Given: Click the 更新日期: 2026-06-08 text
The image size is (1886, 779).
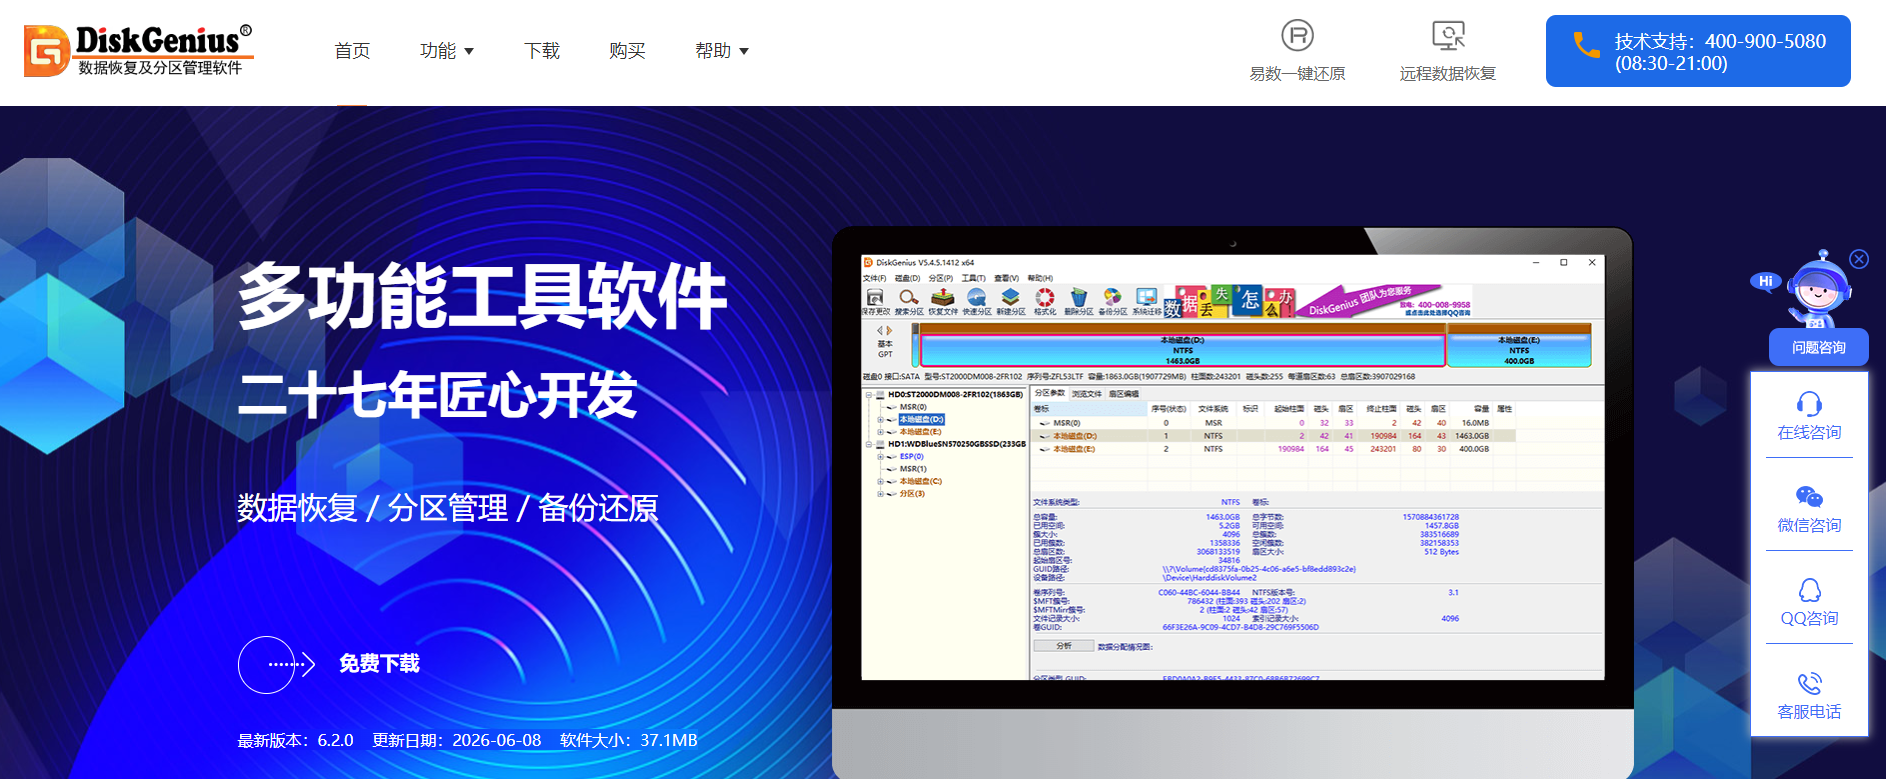Looking at the screenshot, I should click(x=456, y=741).
